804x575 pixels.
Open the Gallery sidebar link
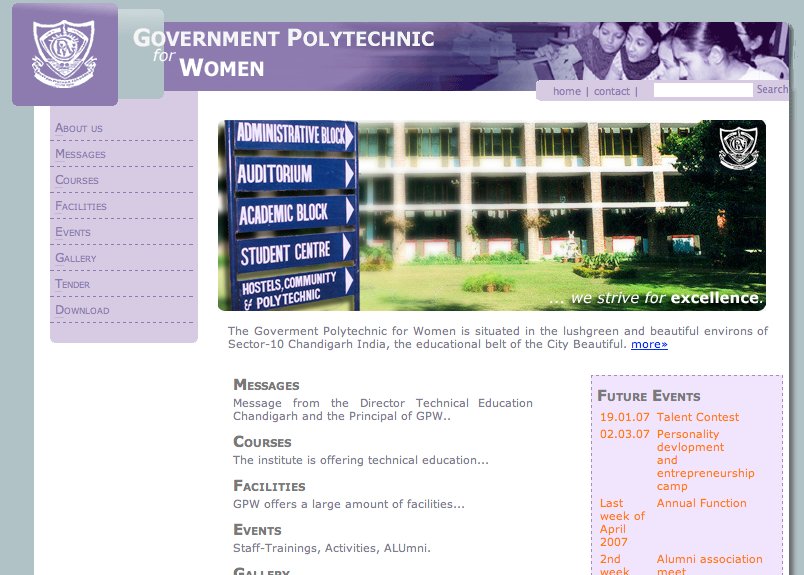(x=76, y=258)
